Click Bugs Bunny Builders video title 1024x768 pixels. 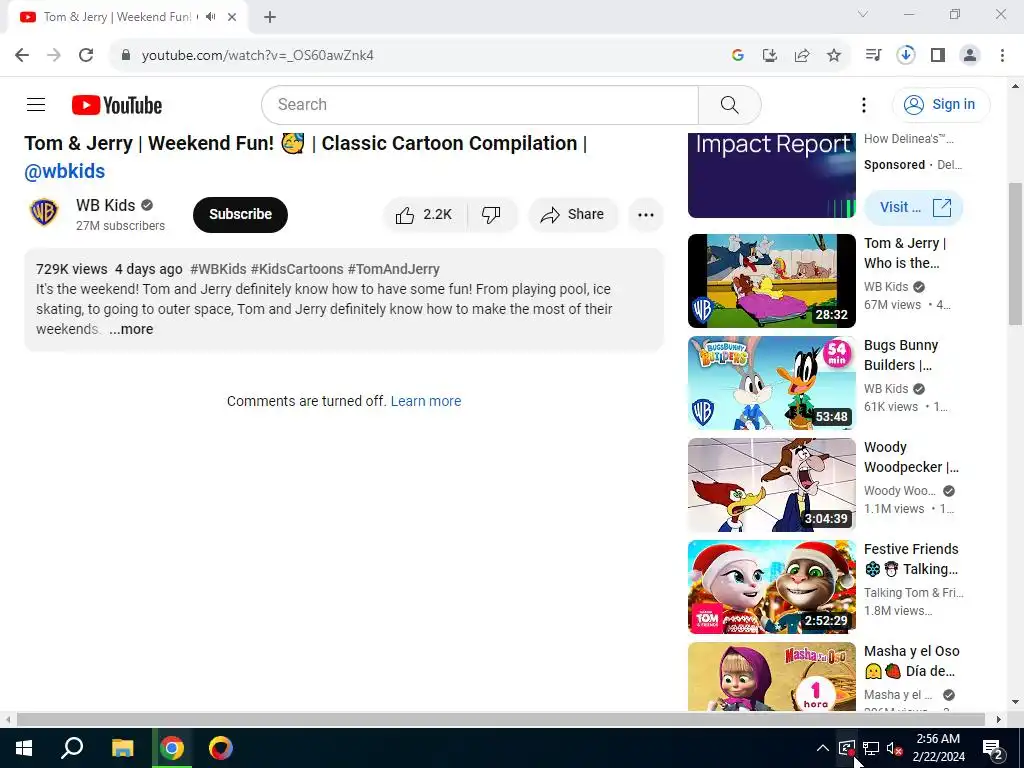(x=901, y=355)
